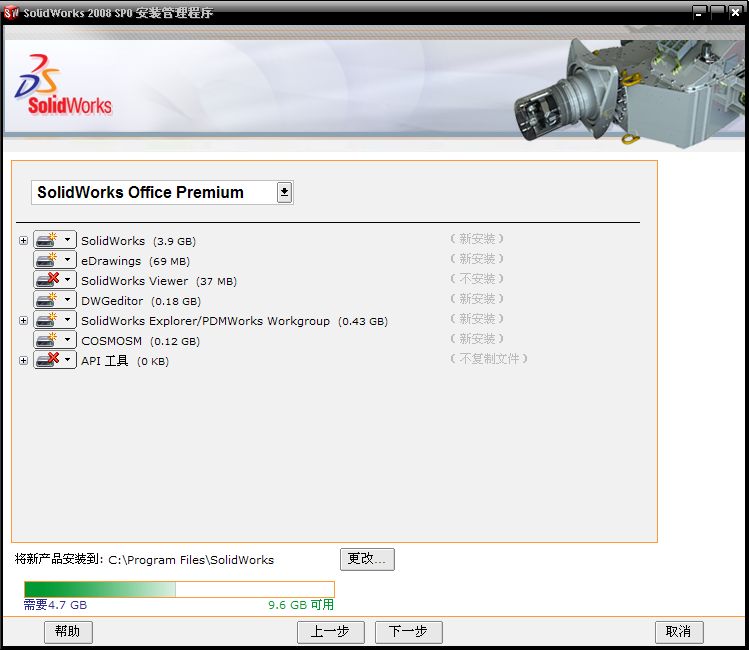Open the install option arrow for DWGeditor
The height and width of the screenshot is (650, 749).
tap(68, 300)
